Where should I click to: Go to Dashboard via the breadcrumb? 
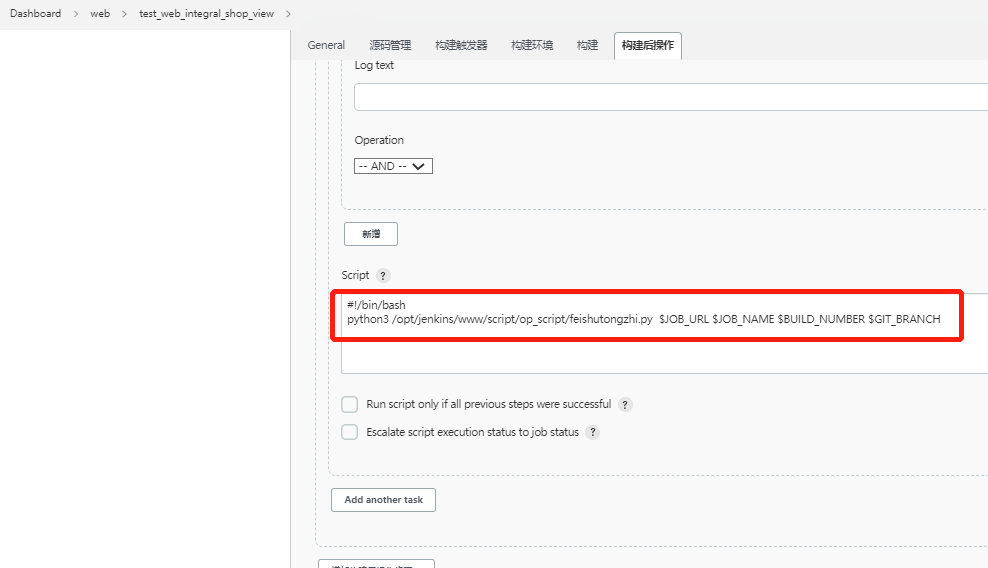pos(35,14)
